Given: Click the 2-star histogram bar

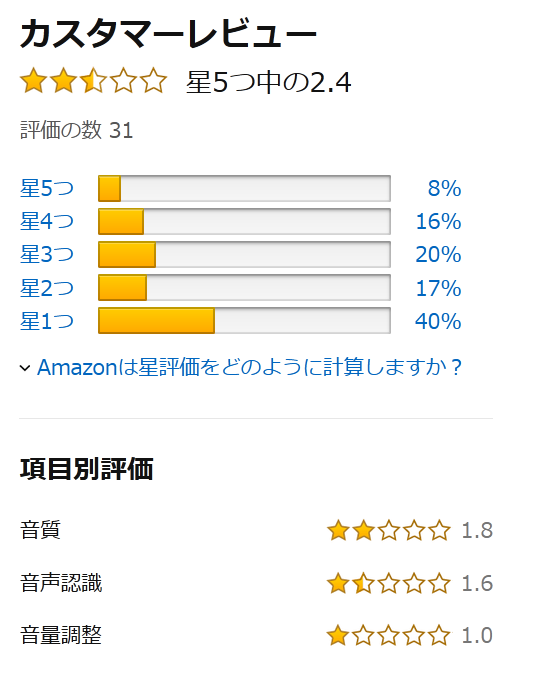Looking at the screenshot, I should click(x=244, y=288).
